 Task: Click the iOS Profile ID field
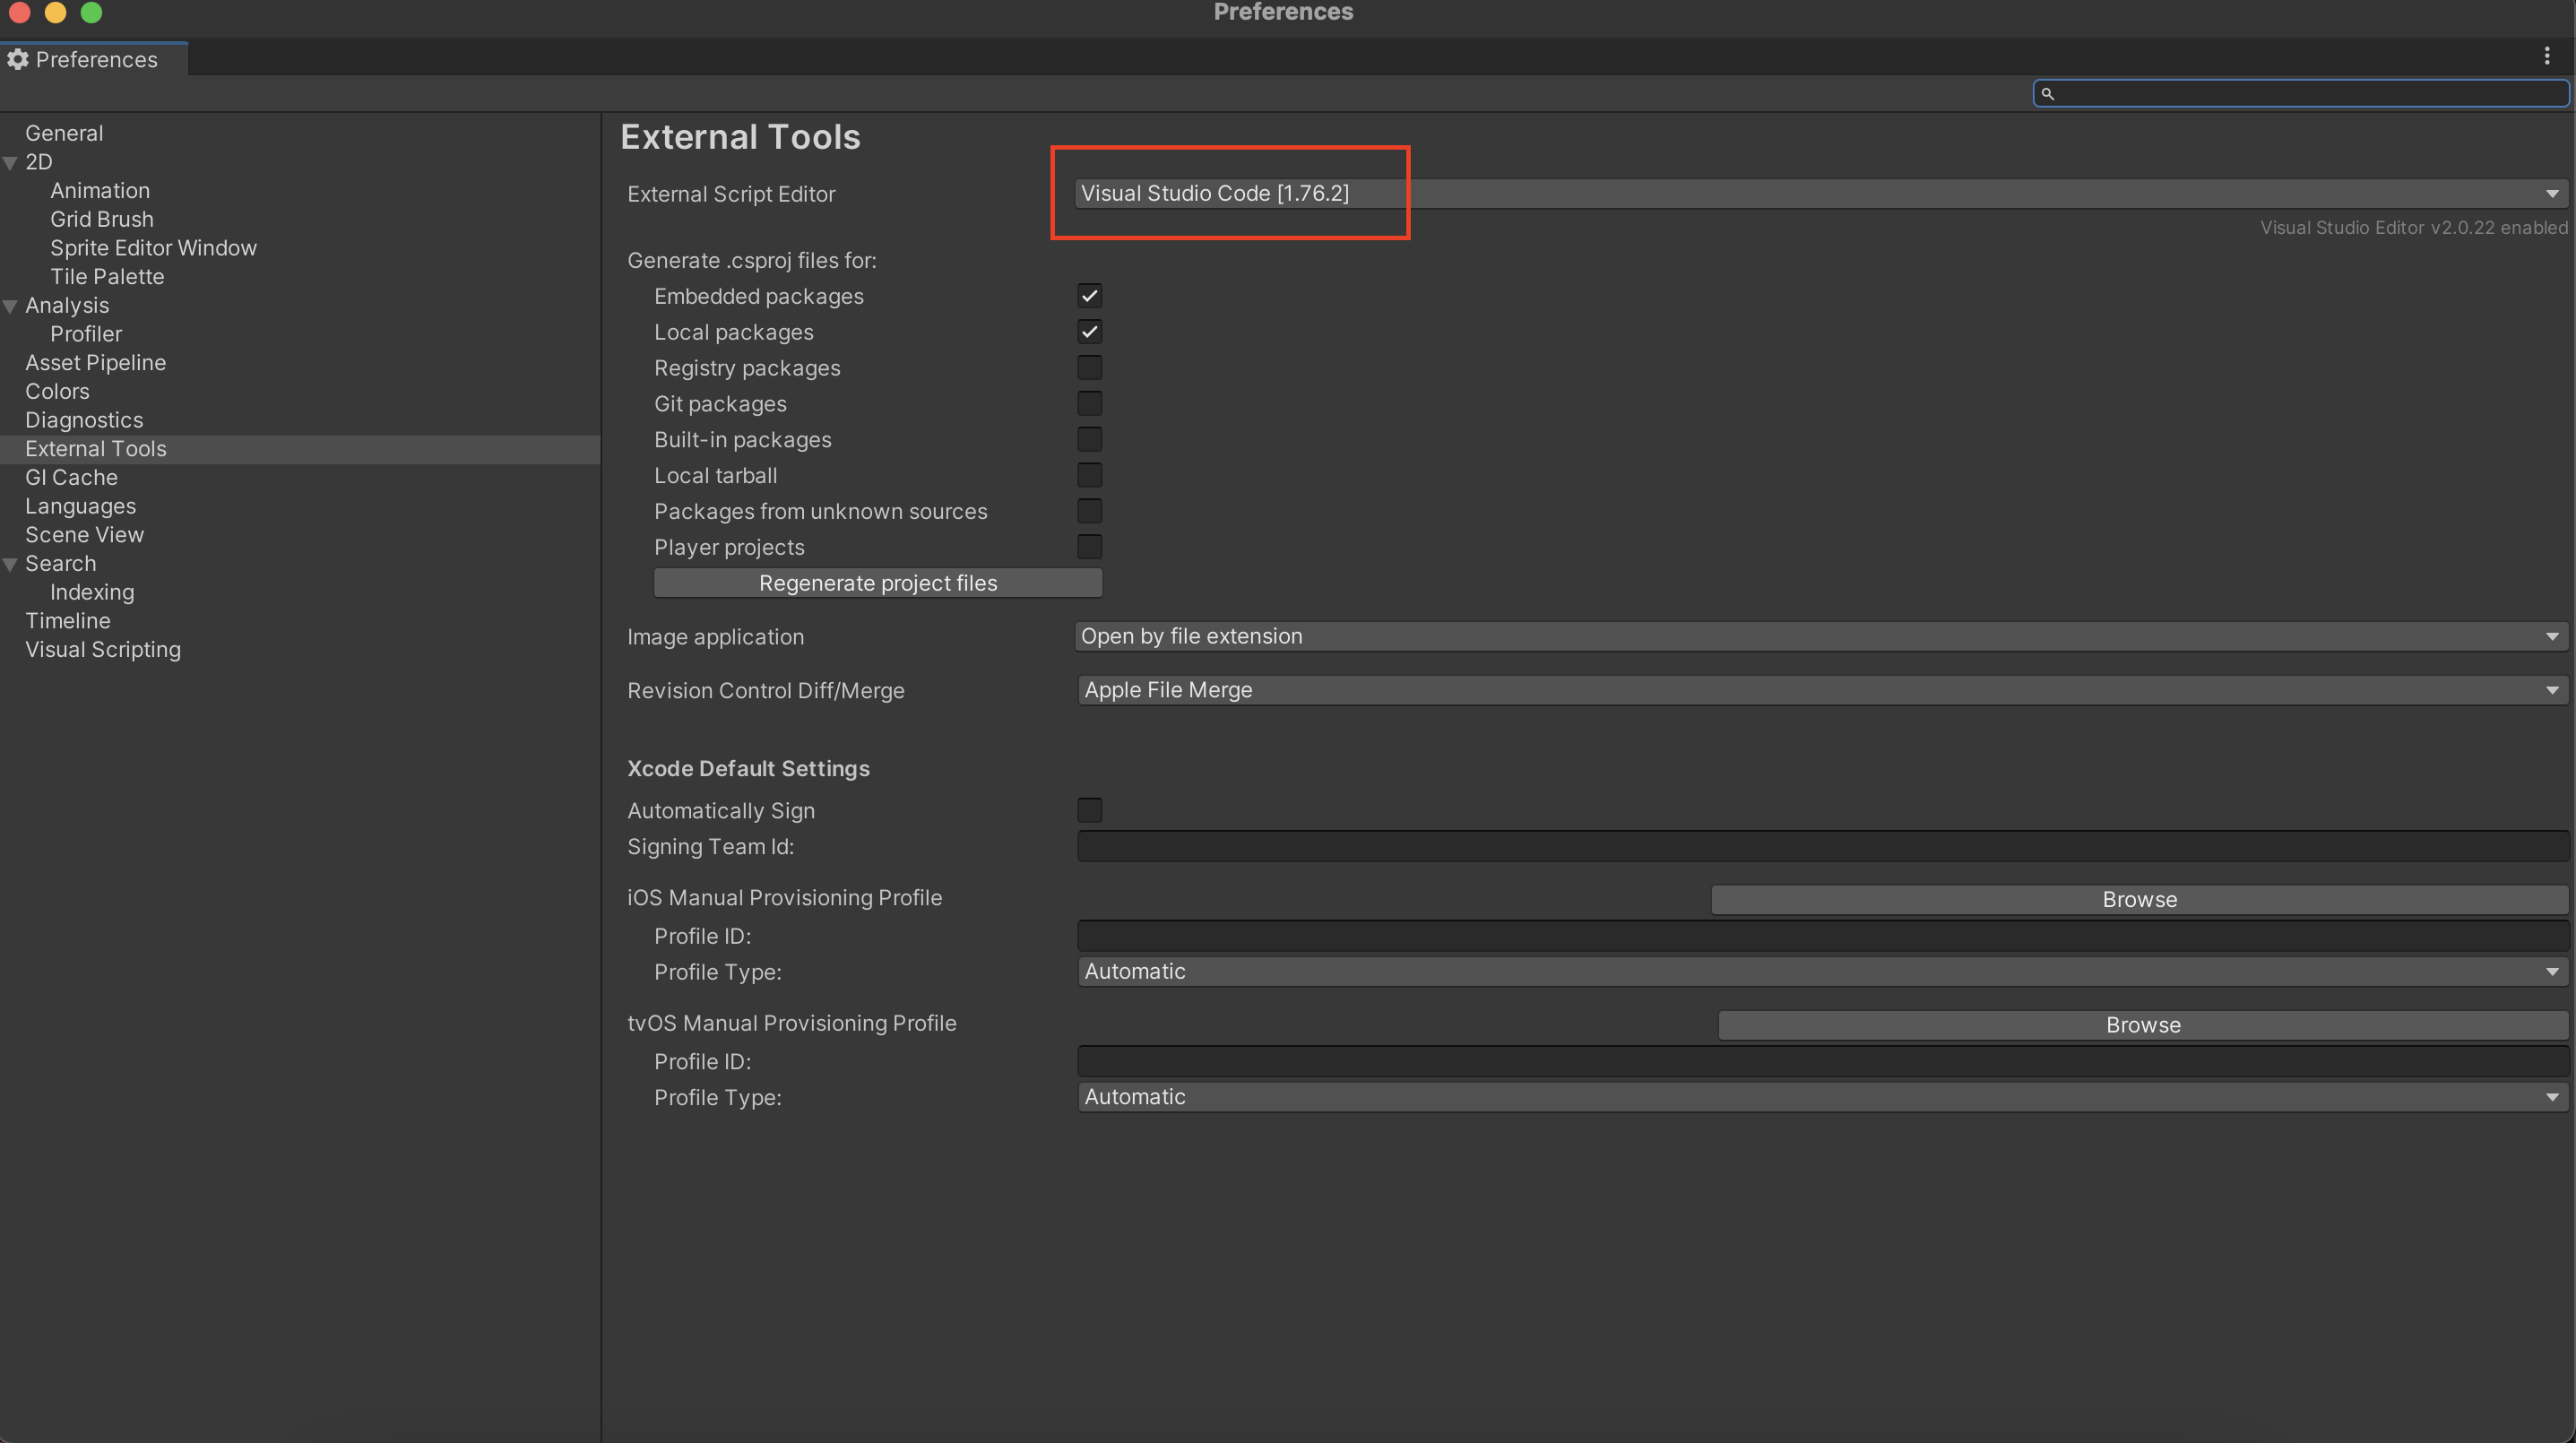(1822, 936)
